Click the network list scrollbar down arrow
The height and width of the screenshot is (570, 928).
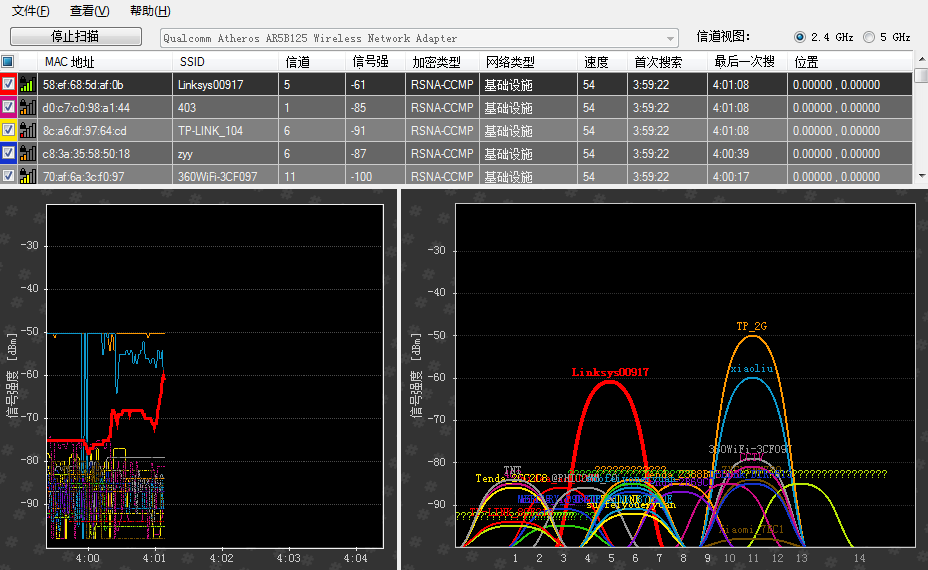(921, 176)
